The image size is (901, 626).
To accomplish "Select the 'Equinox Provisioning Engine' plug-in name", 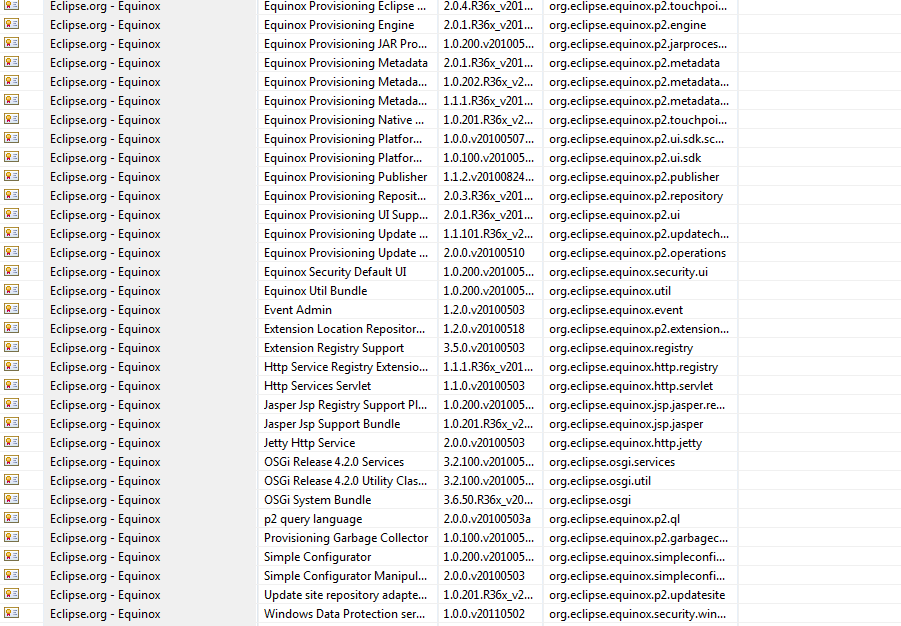I will 339,25.
